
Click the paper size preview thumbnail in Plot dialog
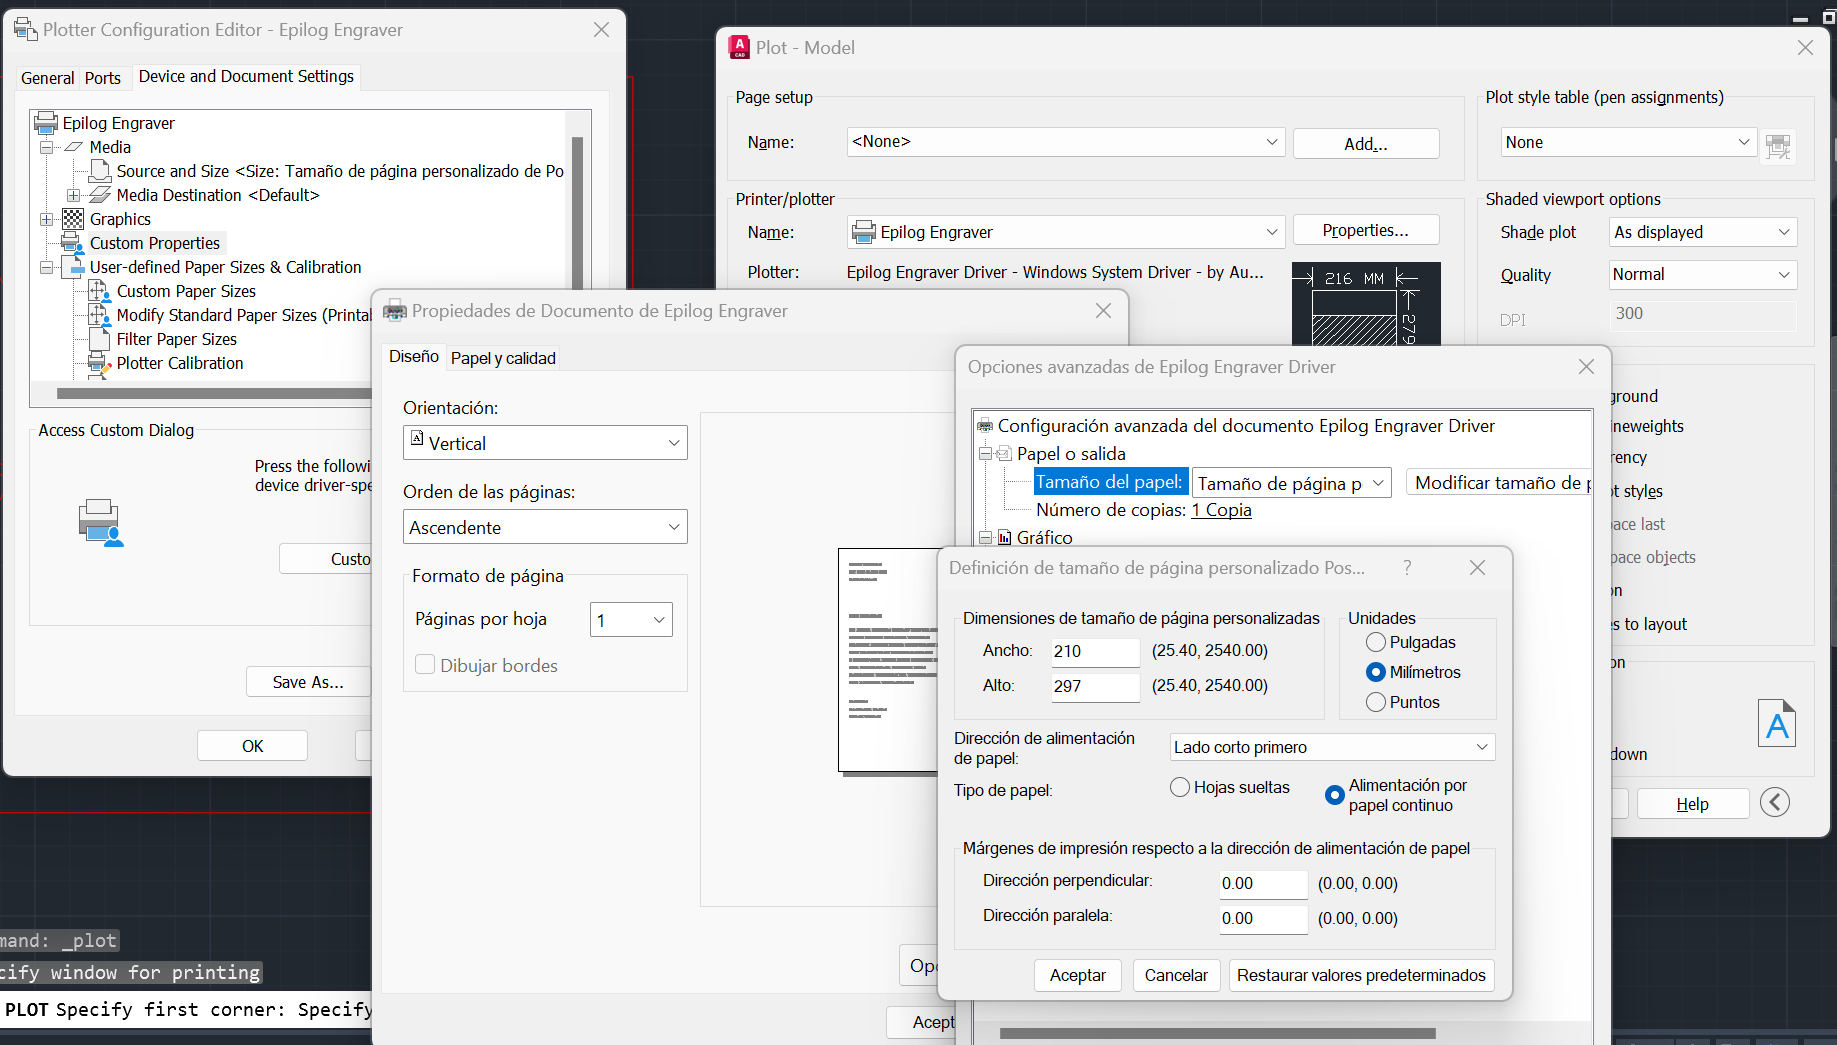coord(1366,304)
